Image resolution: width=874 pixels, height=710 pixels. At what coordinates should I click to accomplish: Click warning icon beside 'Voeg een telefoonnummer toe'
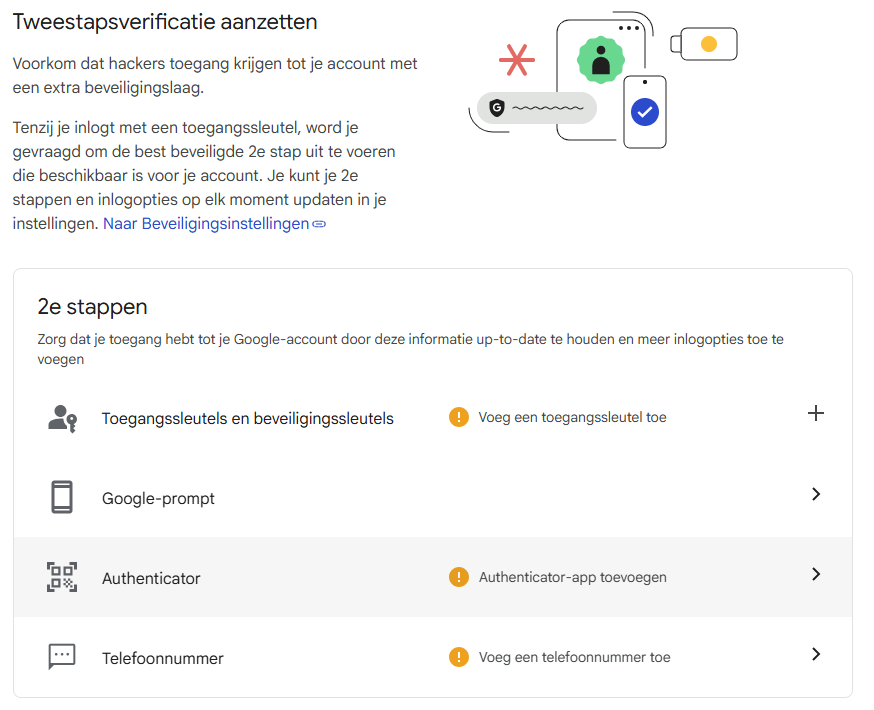(x=459, y=657)
